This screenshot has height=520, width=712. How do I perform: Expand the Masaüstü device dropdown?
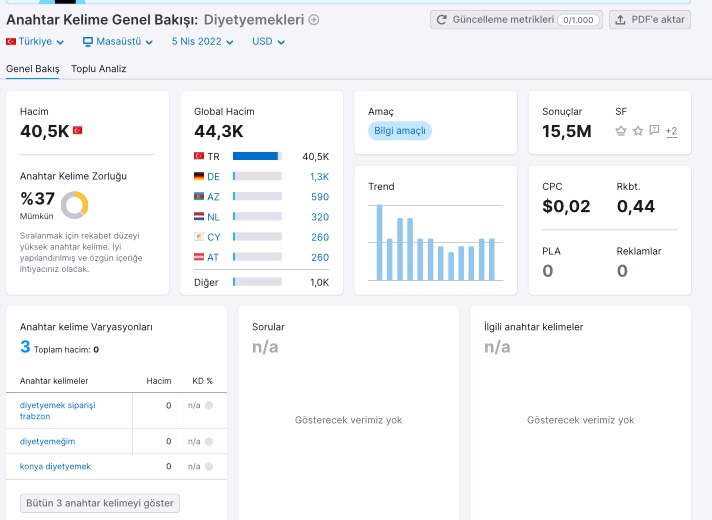118,42
